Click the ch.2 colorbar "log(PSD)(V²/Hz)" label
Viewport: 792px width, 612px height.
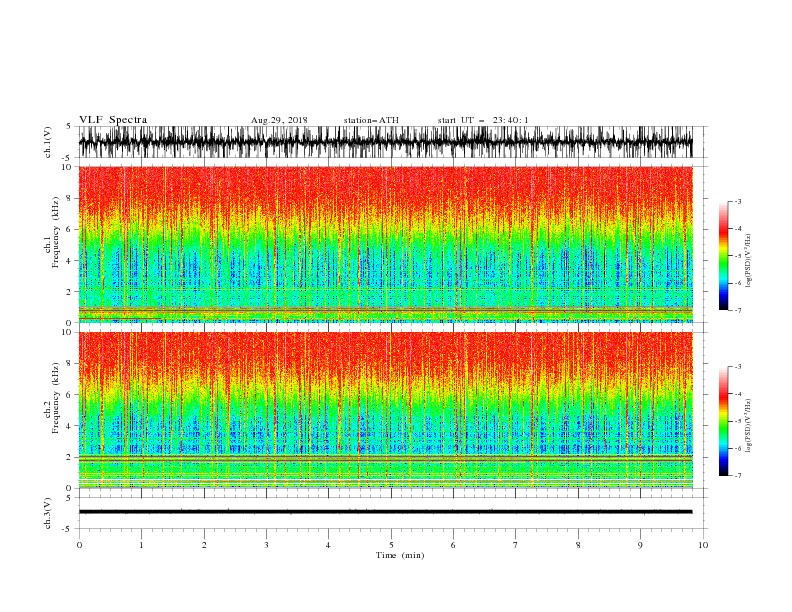click(749, 425)
